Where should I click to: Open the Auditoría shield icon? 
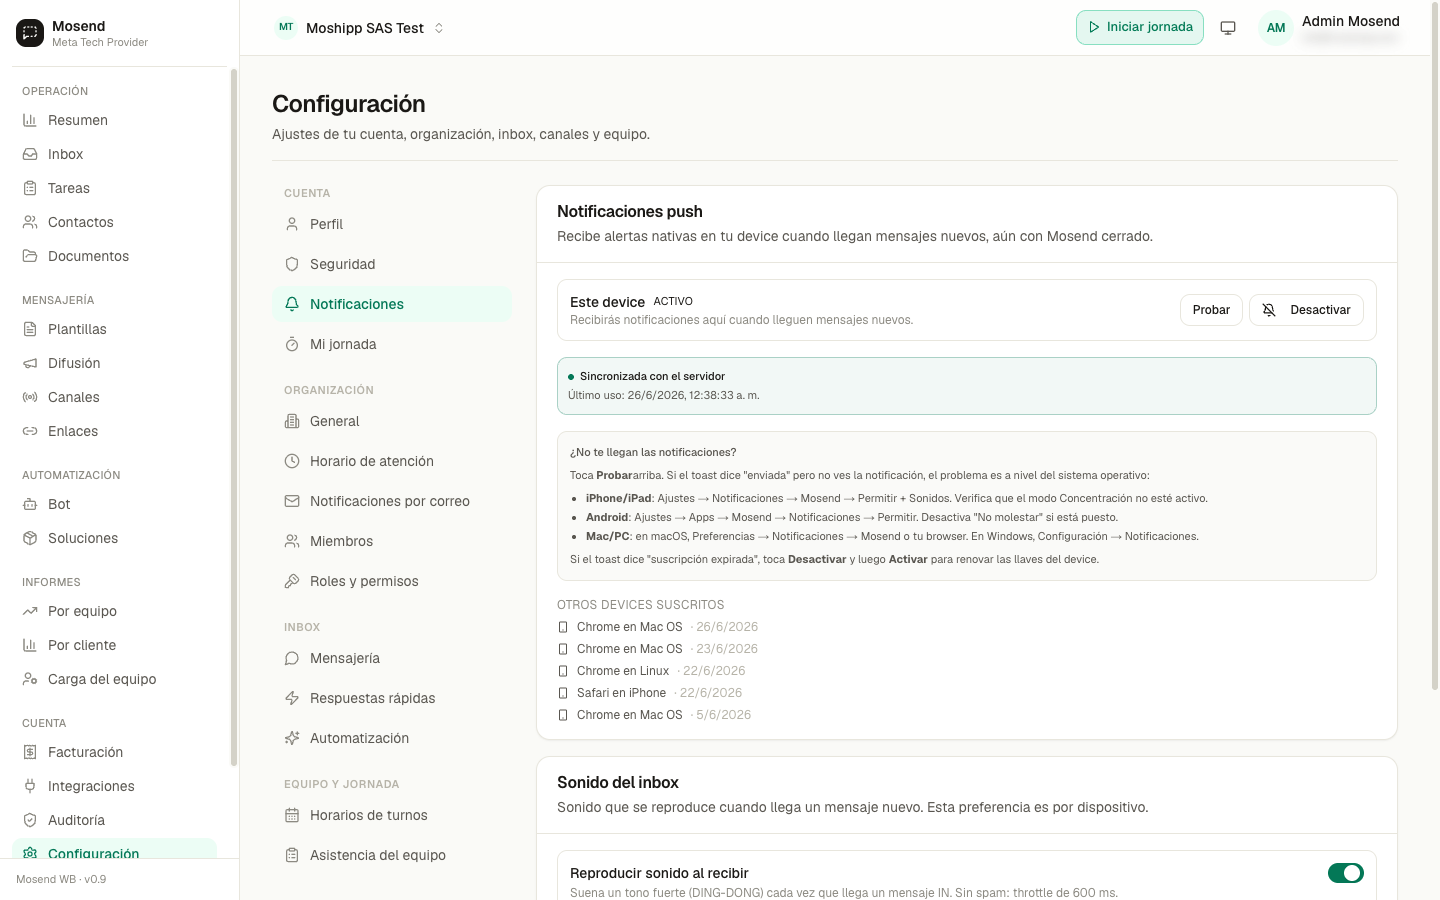30,820
